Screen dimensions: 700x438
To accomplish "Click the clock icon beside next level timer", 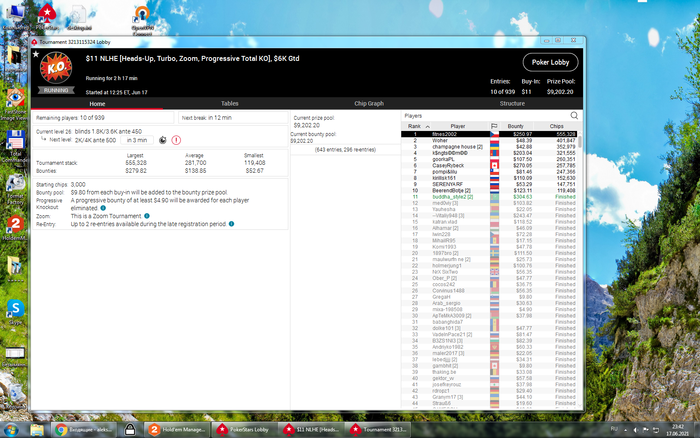I will [162, 140].
